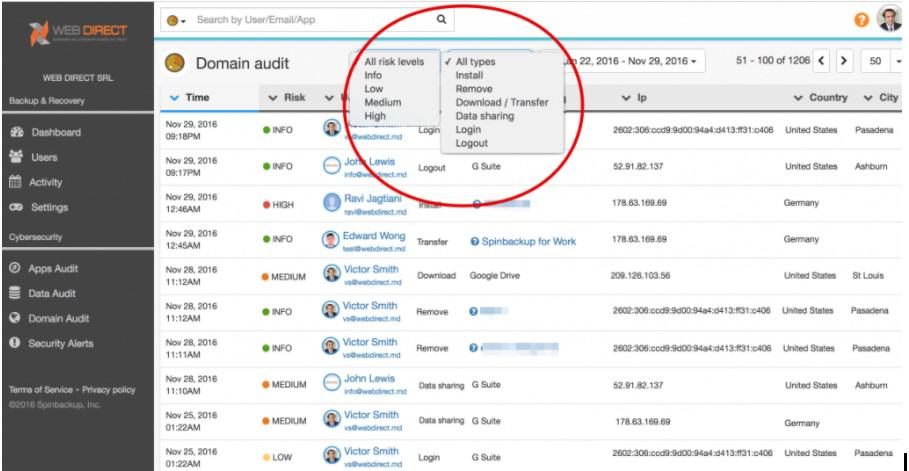Open Victor Smith Download row user link
This screenshot has height=471, width=909.
(x=371, y=269)
